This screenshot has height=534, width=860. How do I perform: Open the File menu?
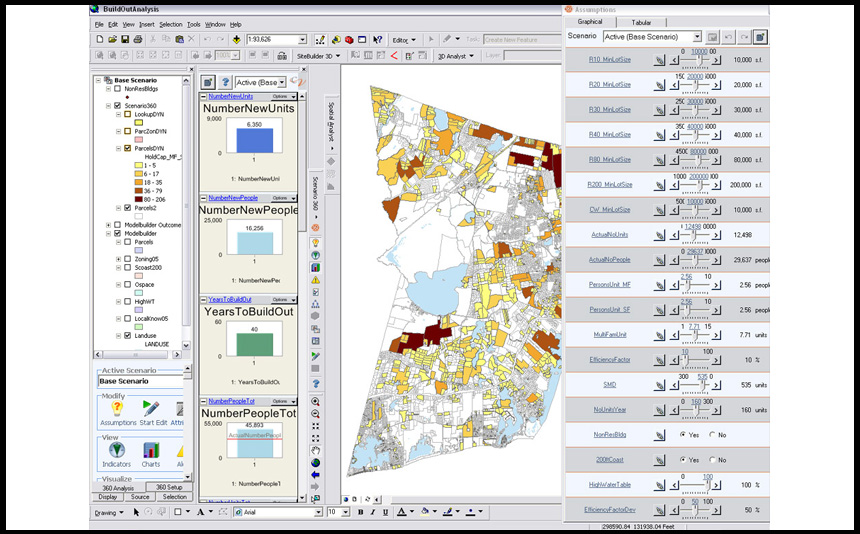pyautogui.click(x=99, y=25)
